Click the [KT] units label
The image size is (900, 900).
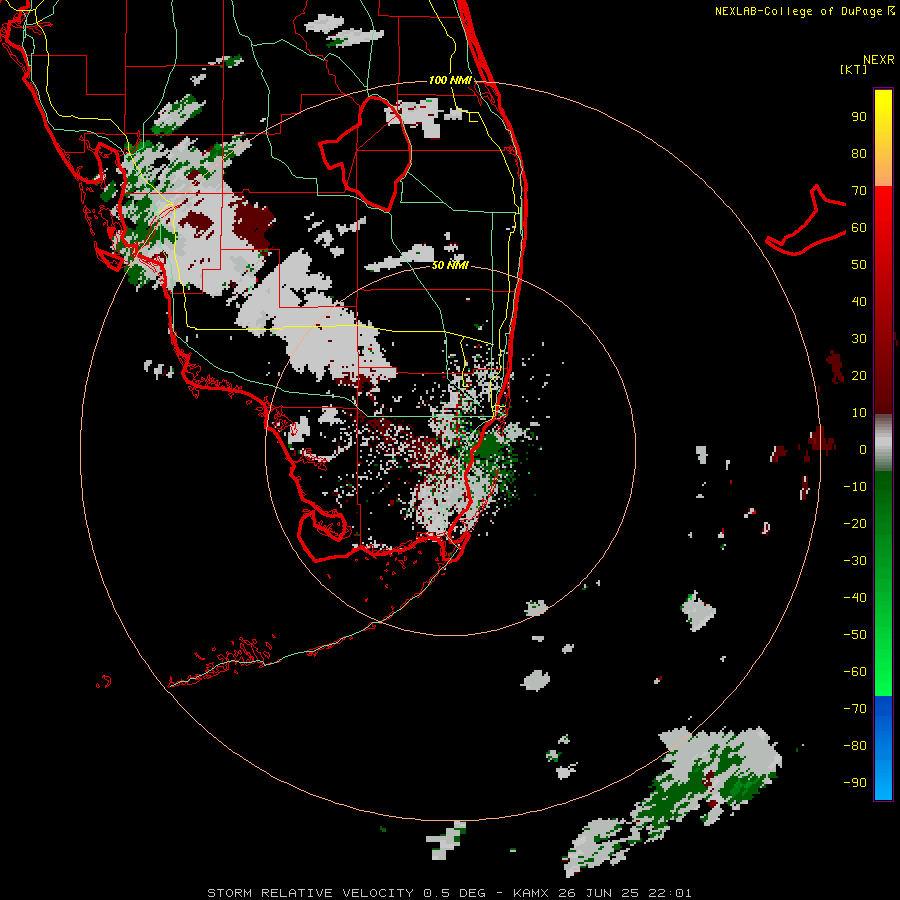pyautogui.click(x=854, y=69)
